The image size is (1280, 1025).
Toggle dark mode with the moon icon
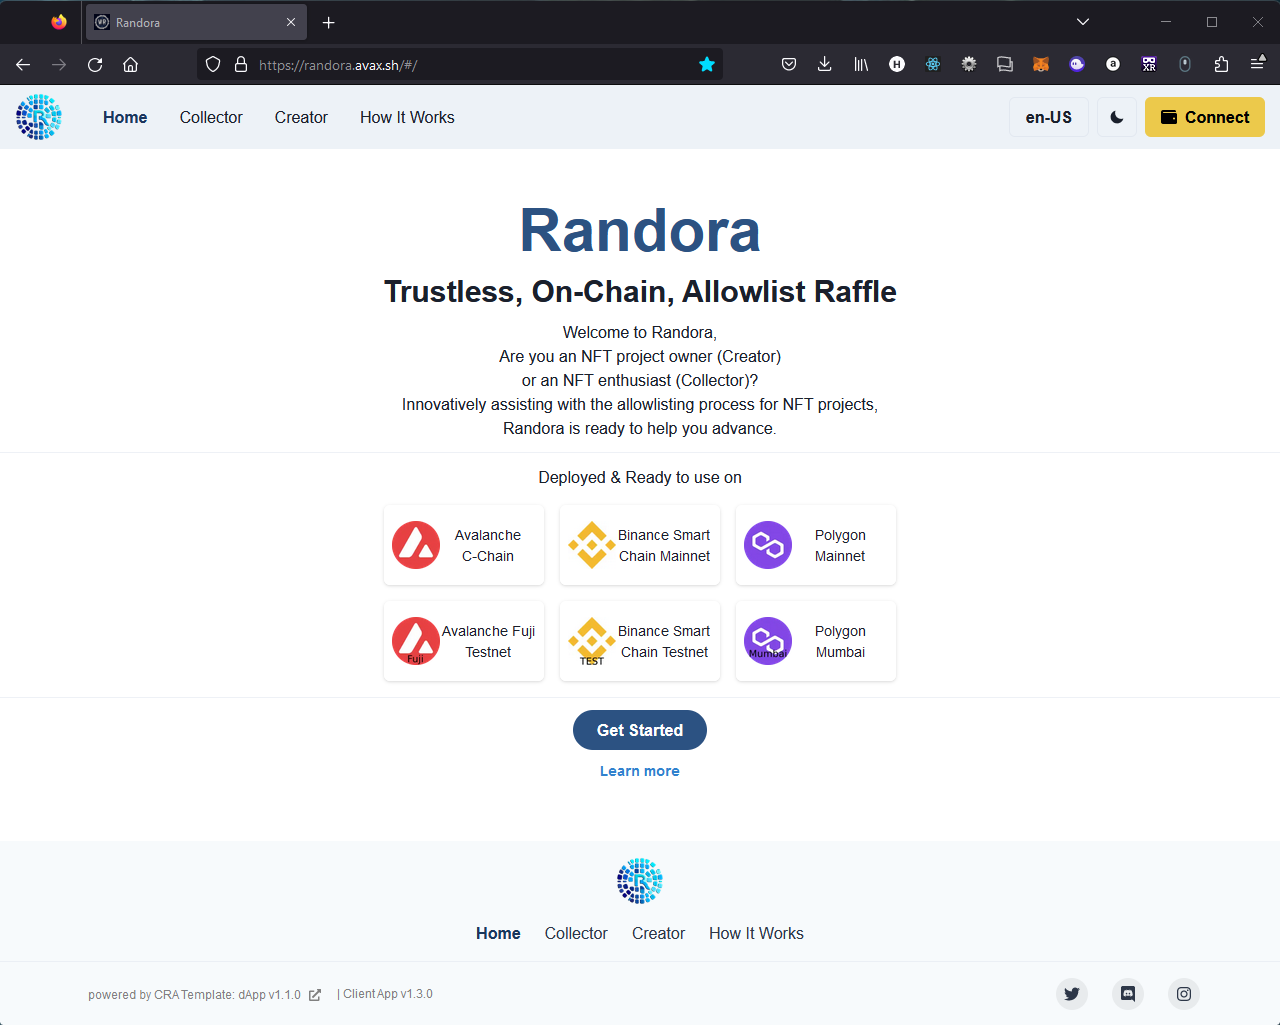coord(1117,117)
